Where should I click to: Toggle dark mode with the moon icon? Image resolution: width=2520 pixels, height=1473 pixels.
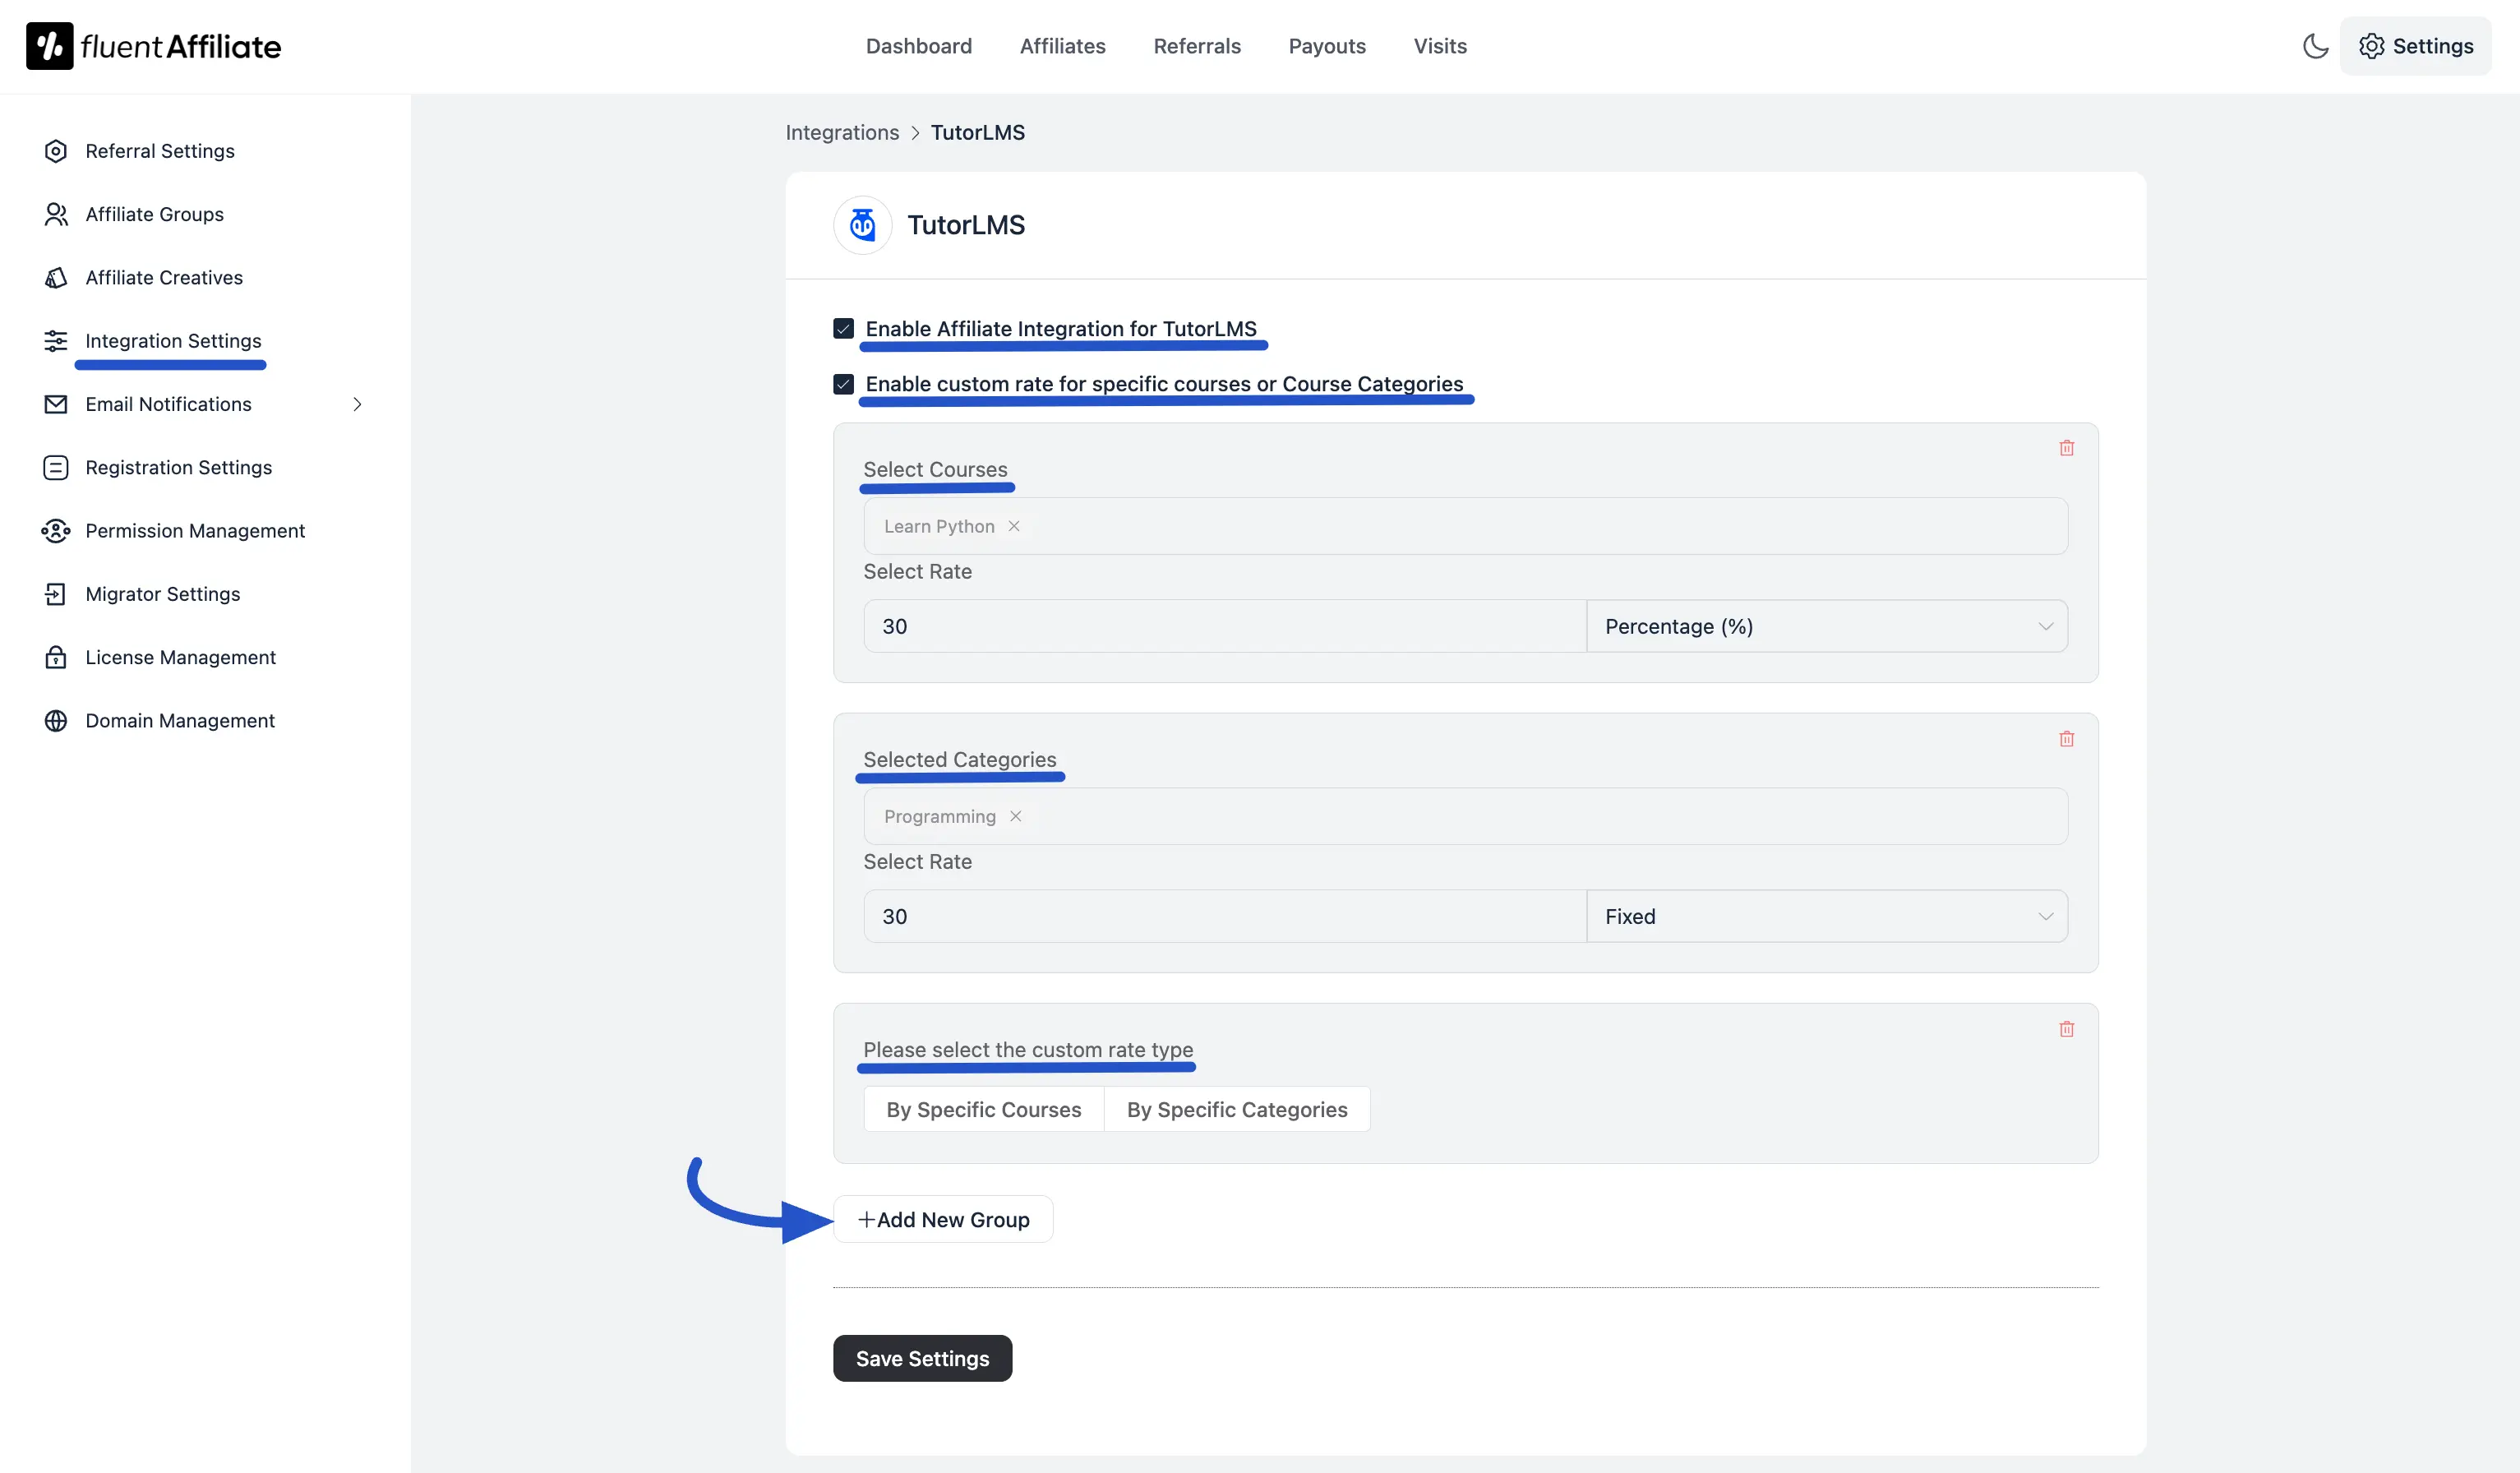pyautogui.click(x=2316, y=45)
